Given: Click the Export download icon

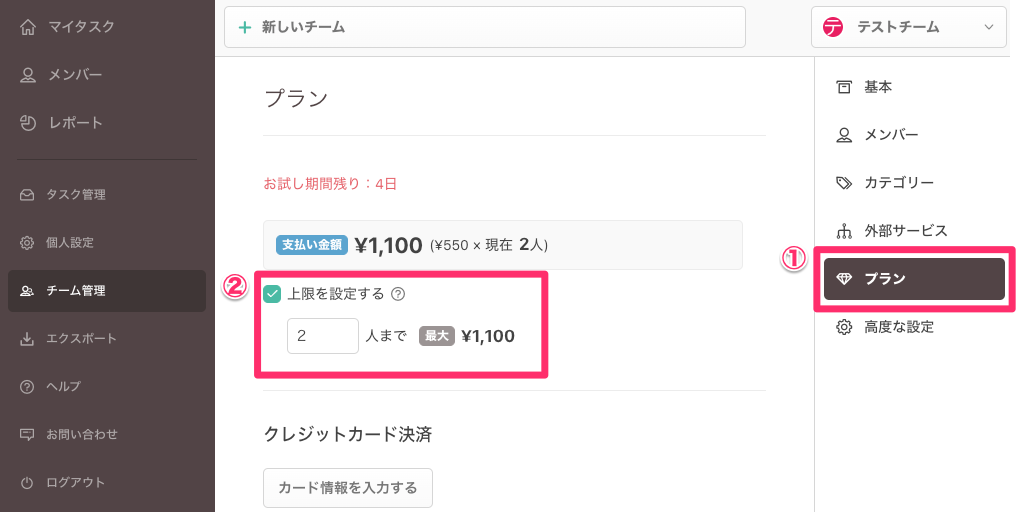Looking at the screenshot, I should click(27, 339).
